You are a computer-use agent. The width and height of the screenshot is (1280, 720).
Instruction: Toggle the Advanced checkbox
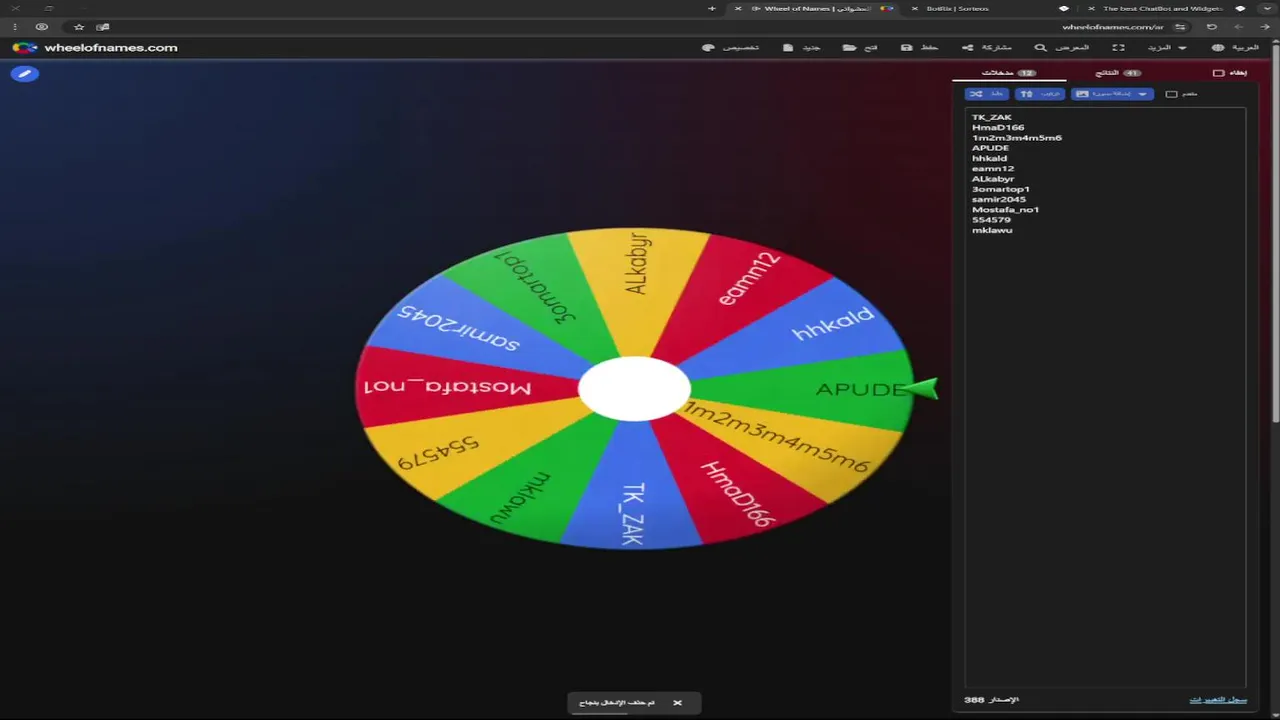(1171, 94)
